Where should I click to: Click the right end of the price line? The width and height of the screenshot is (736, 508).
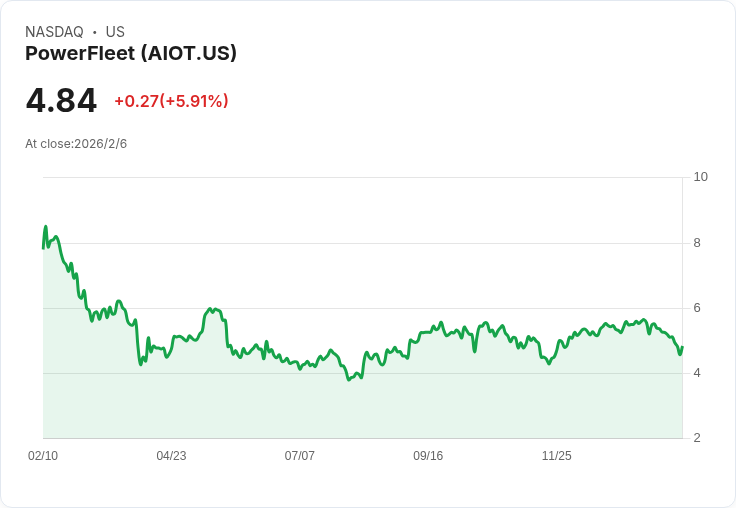pyautogui.click(x=682, y=347)
